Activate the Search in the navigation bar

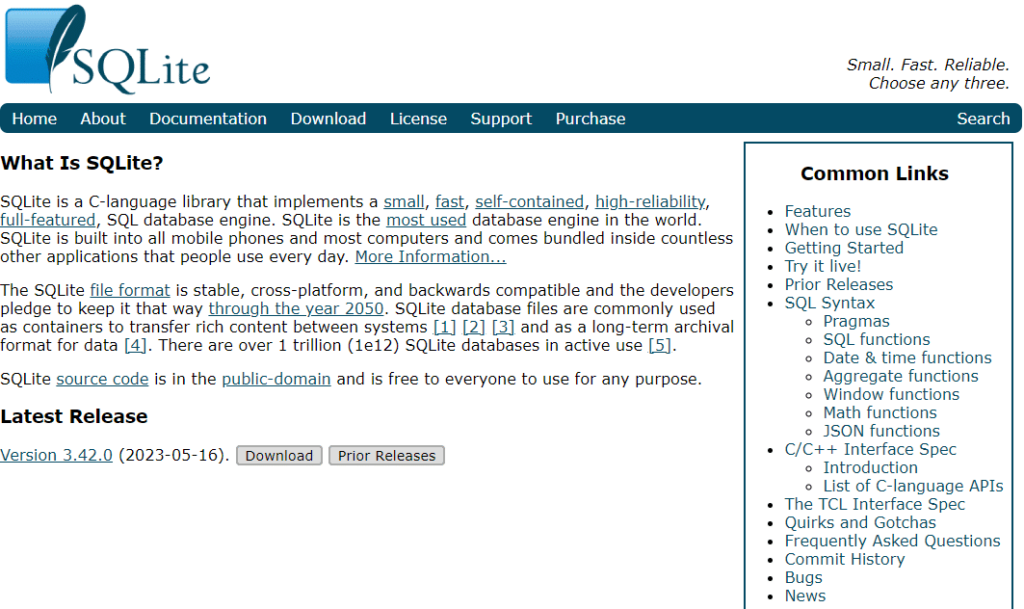tap(983, 118)
